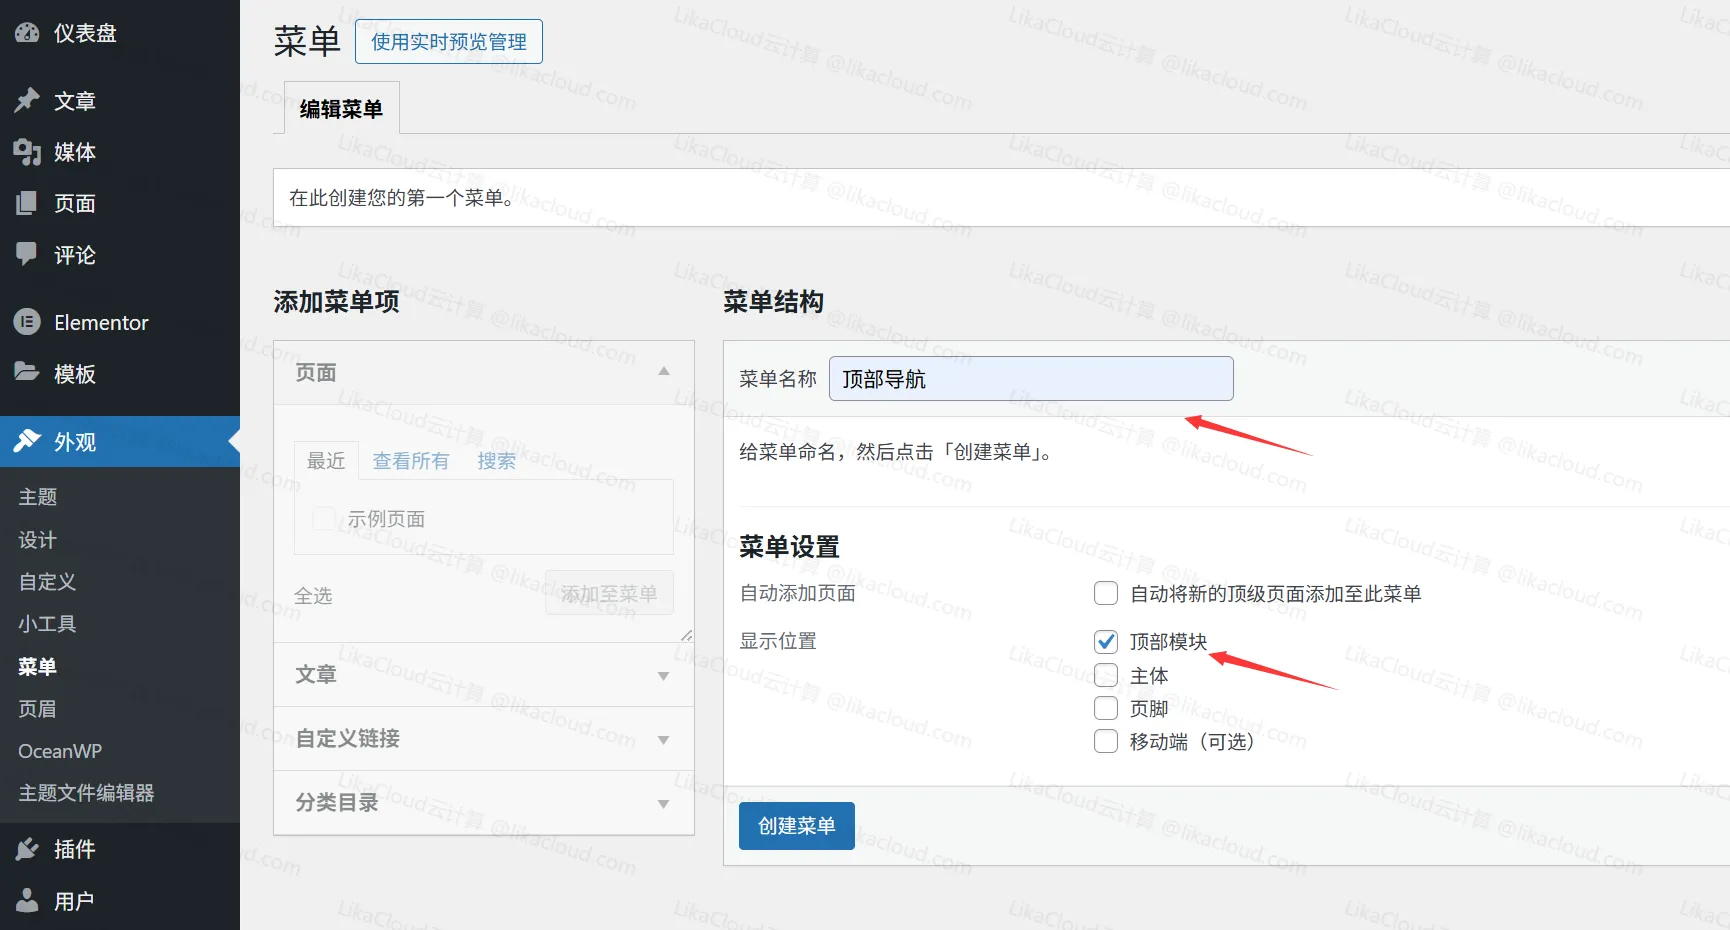Viewport: 1730px width, 930px height.
Task: Uncheck the 顶部模块 display location checkbox
Action: [x=1105, y=641]
